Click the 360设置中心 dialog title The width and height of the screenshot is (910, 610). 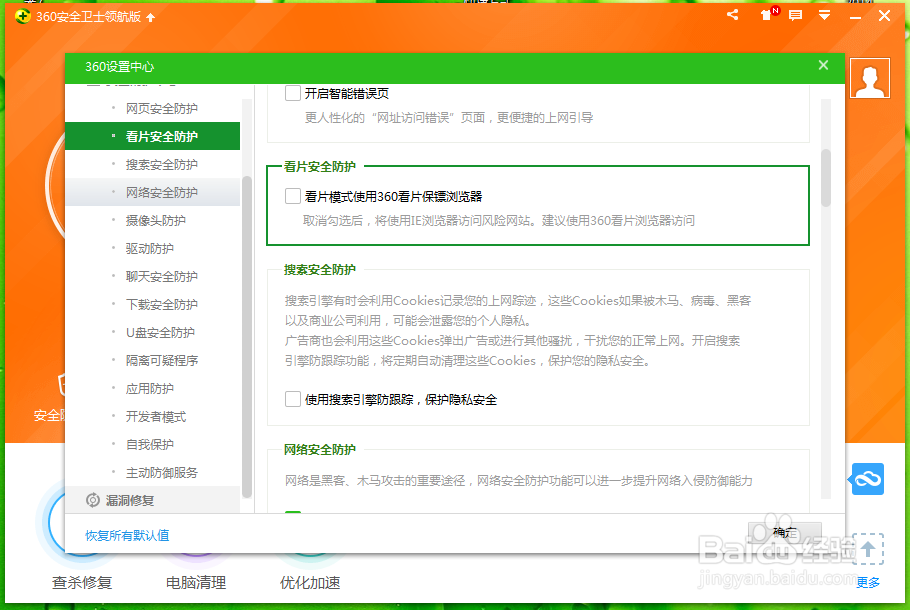coord(120,67)
